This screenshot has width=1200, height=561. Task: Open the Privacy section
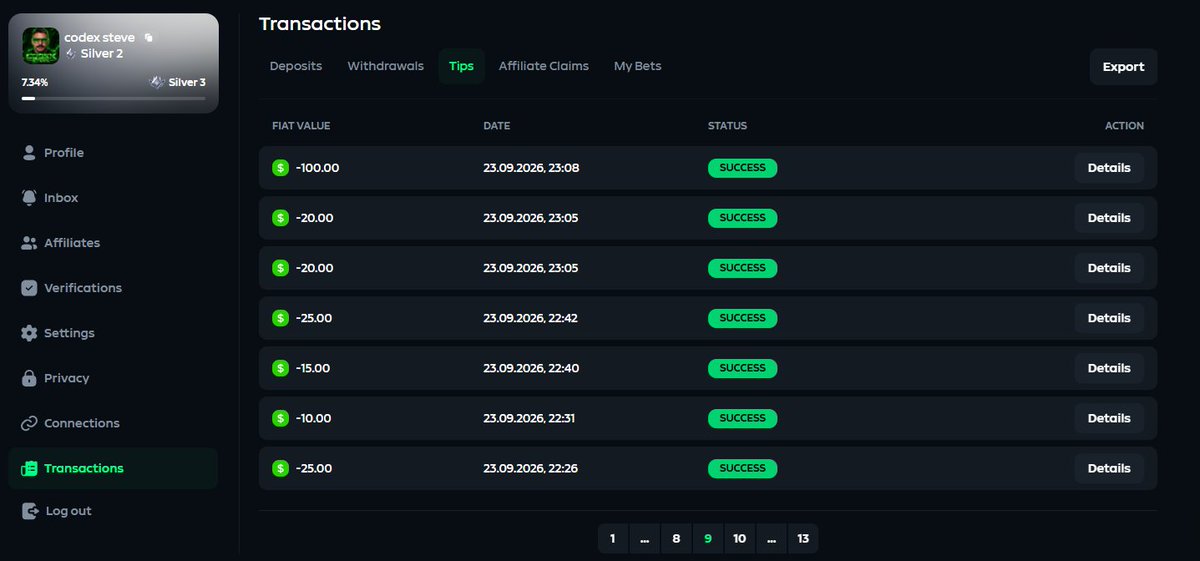pos(113,378)
